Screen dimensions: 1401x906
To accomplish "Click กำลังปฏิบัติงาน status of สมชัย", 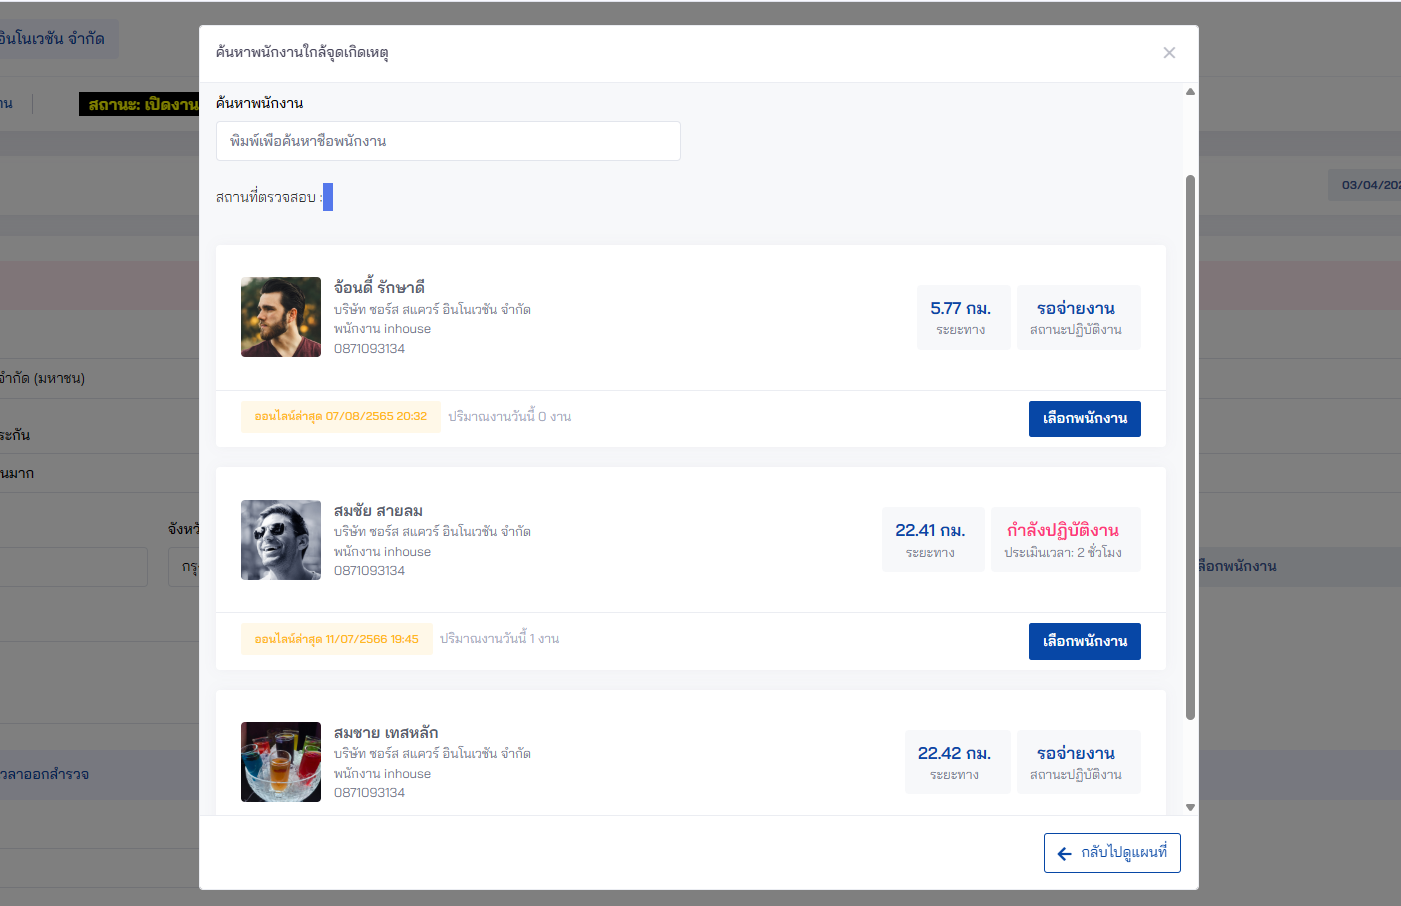I will (x=1064, y=540).
